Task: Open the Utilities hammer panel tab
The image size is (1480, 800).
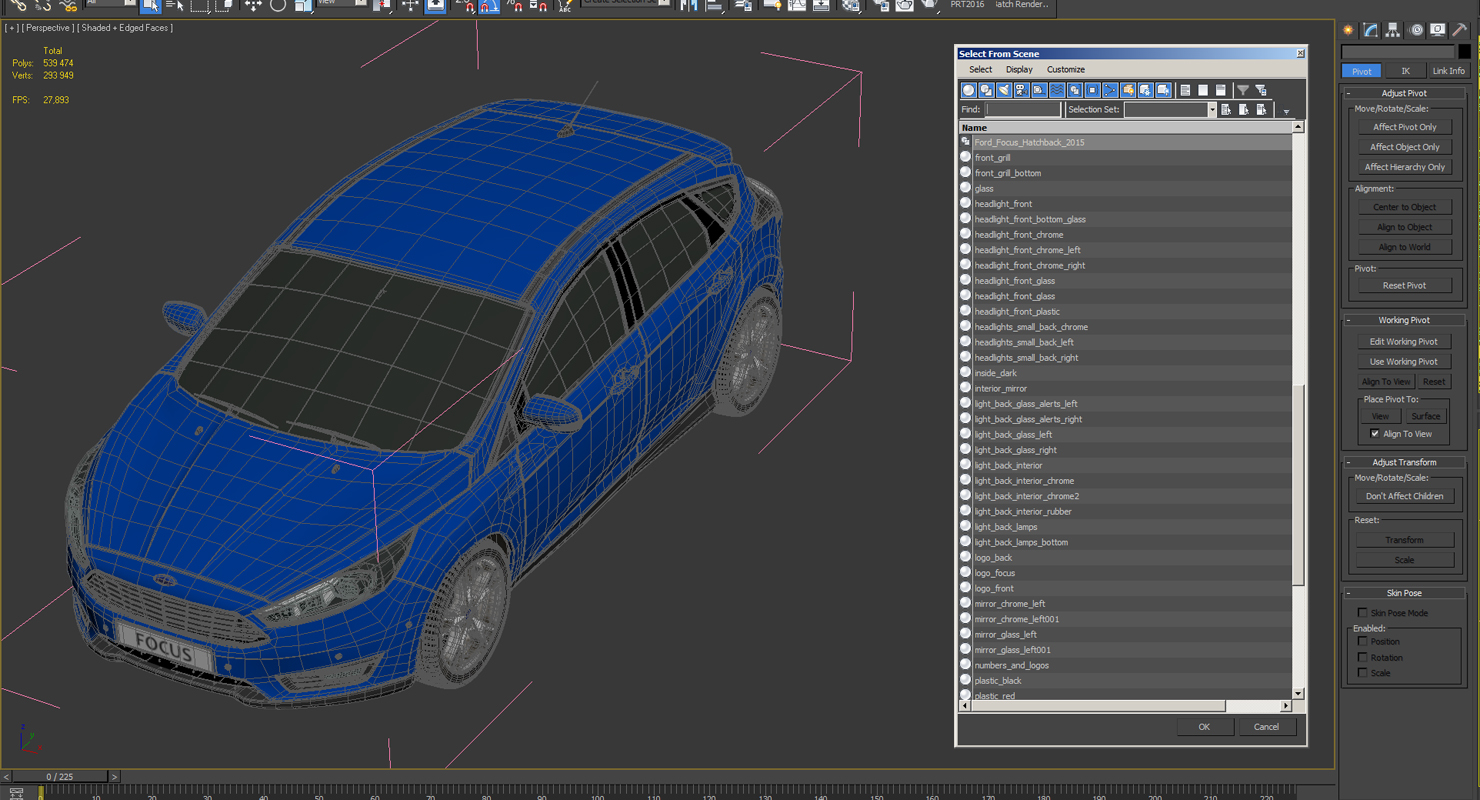Action: tap(1460, 30)
